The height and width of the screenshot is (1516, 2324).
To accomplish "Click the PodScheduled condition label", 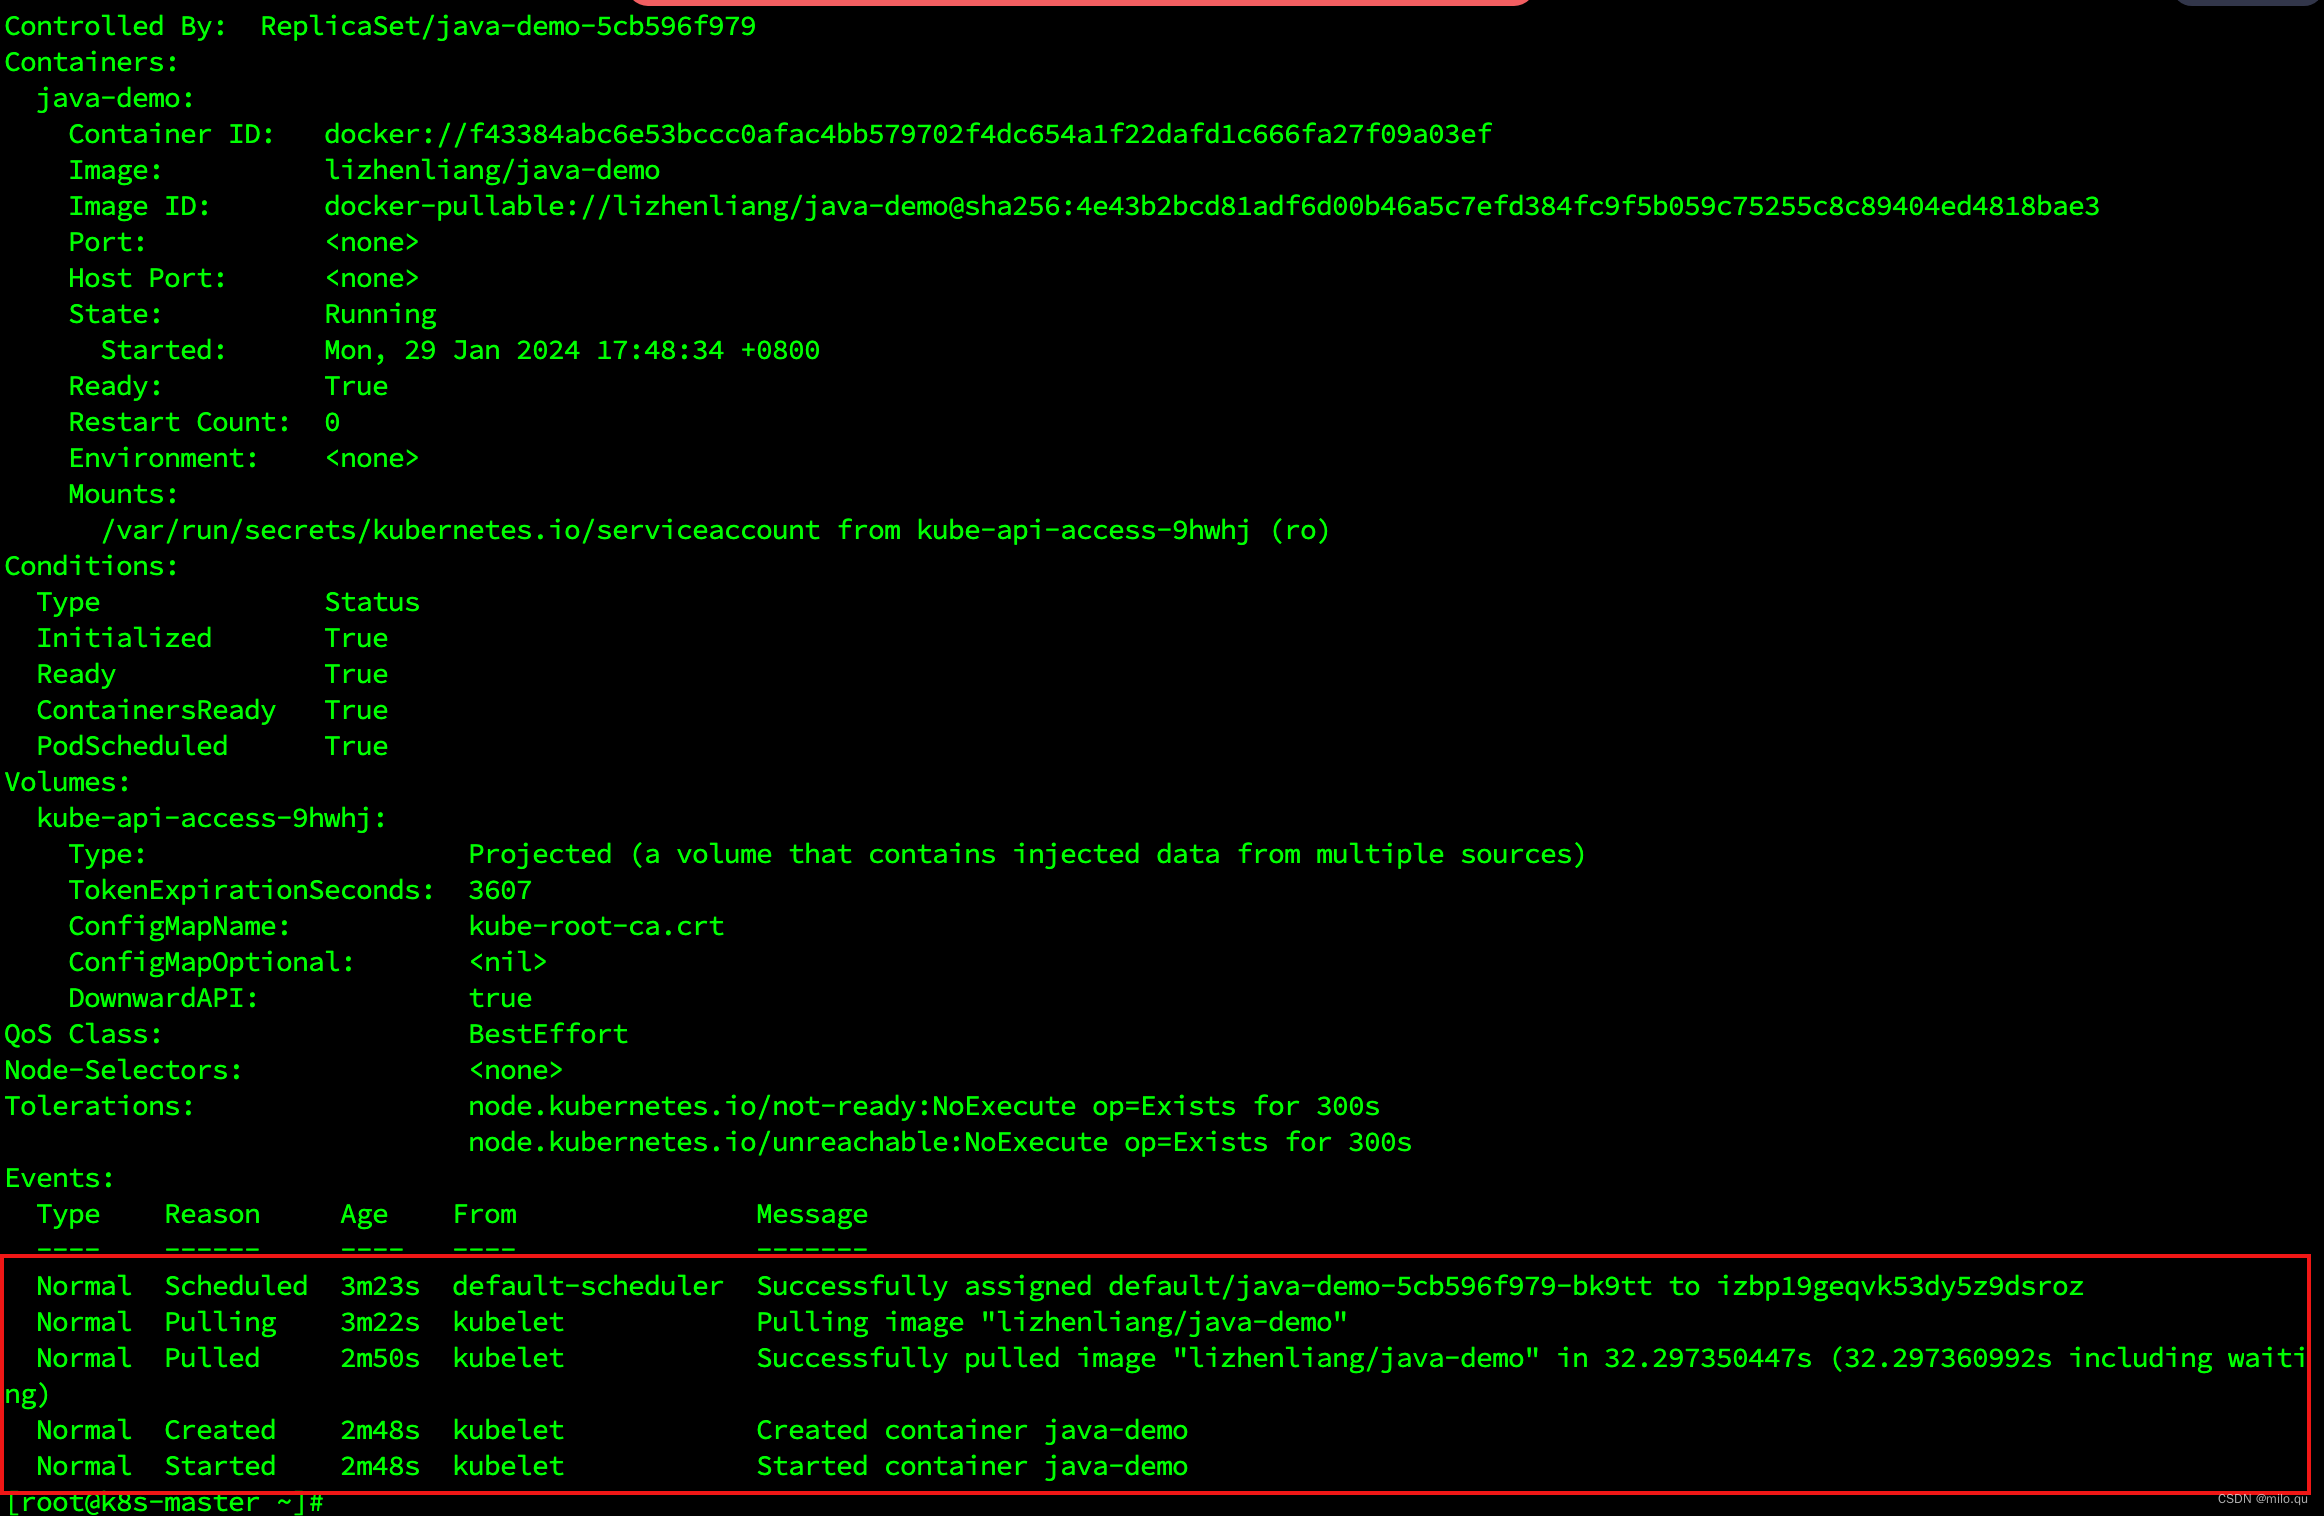I will [x=132, y=746].
